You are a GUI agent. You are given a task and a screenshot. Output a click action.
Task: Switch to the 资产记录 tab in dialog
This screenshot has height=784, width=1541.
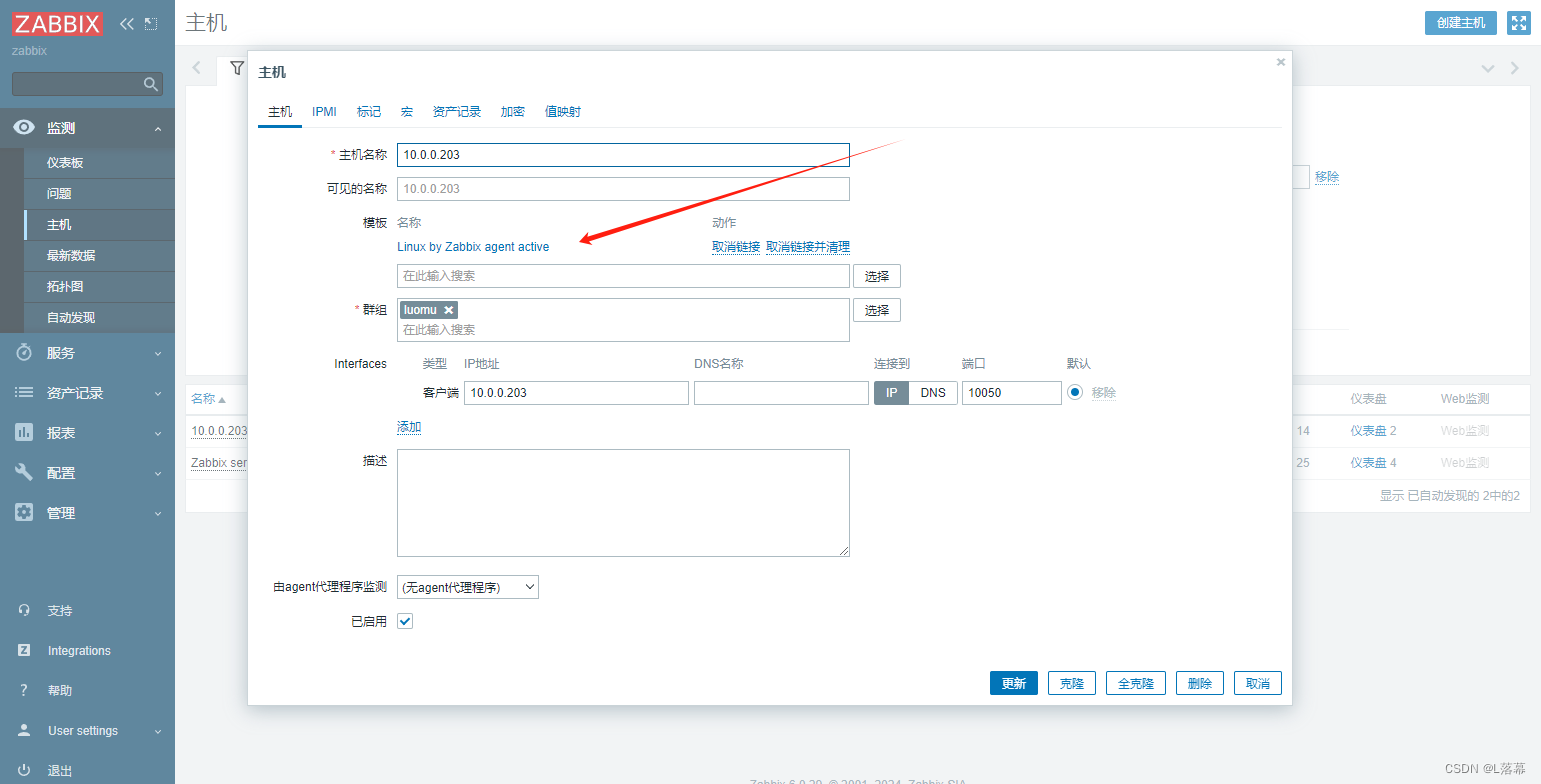coord(457,111)
